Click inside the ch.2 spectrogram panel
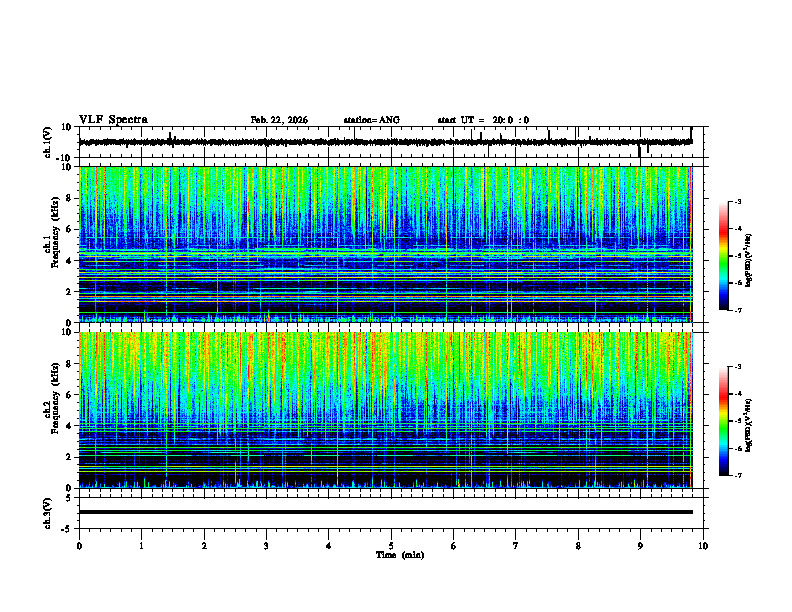 point(385,410)
